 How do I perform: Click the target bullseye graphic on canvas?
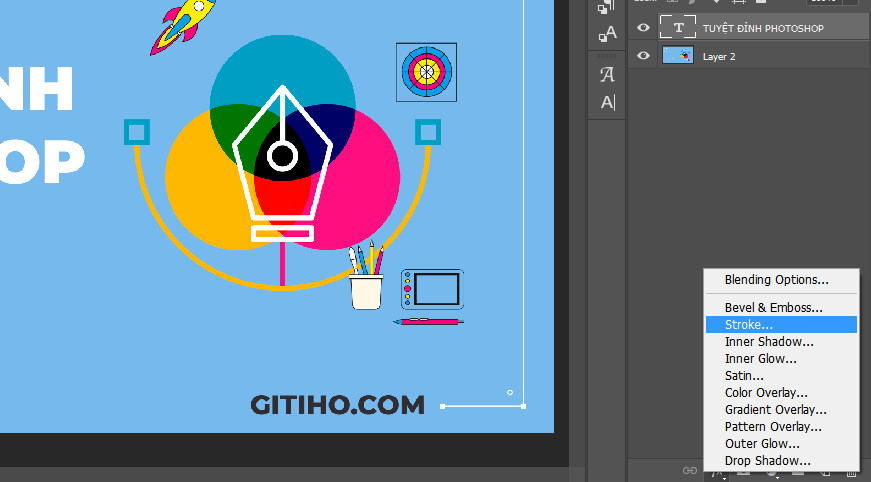pyautogui.click(x=427, y=72)
